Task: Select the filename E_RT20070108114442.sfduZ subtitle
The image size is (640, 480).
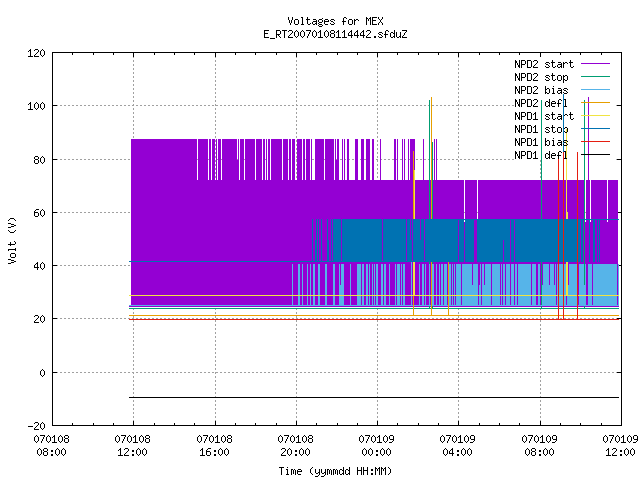Action: pos(335,34)
